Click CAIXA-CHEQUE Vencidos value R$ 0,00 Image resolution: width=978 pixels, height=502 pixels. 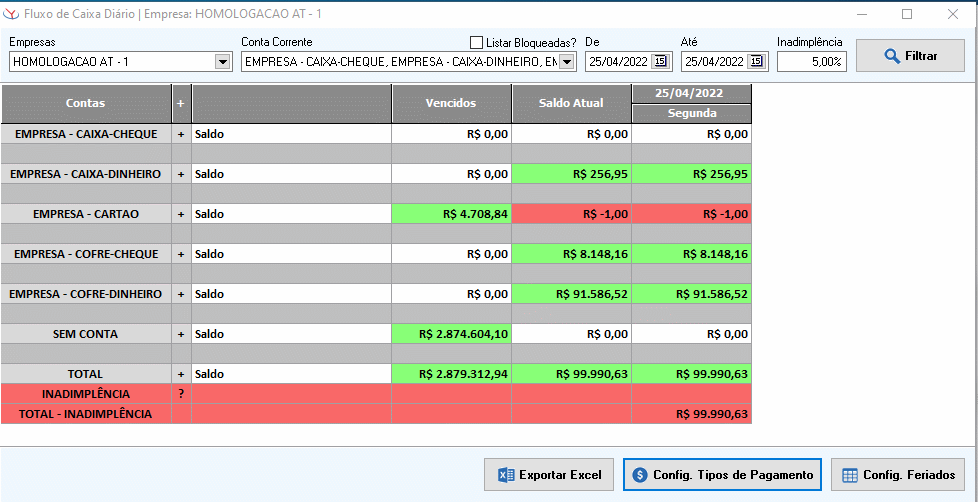coord(452,134)
